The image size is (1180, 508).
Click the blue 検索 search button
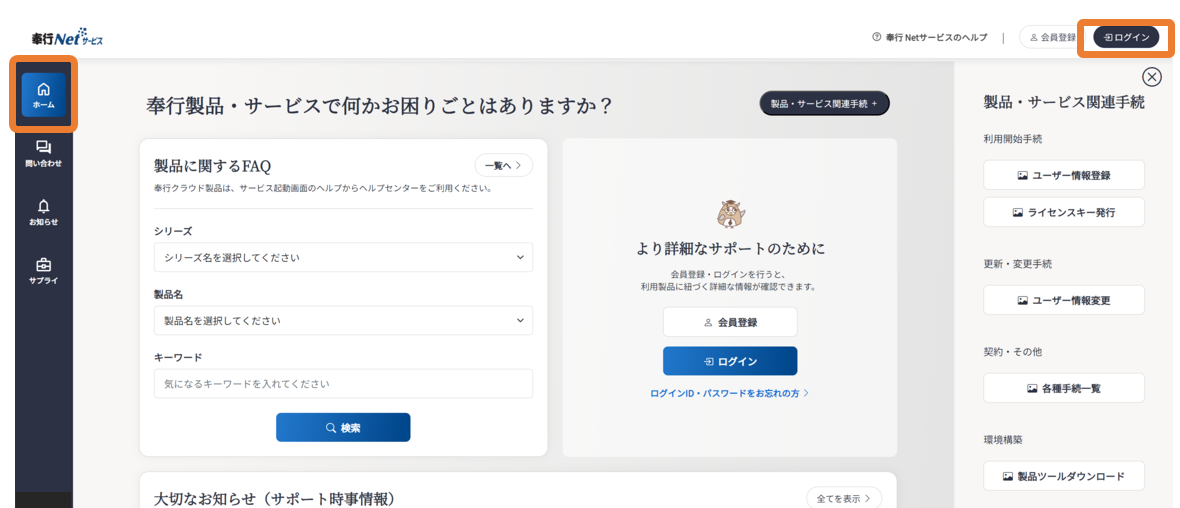coord(343,427)
